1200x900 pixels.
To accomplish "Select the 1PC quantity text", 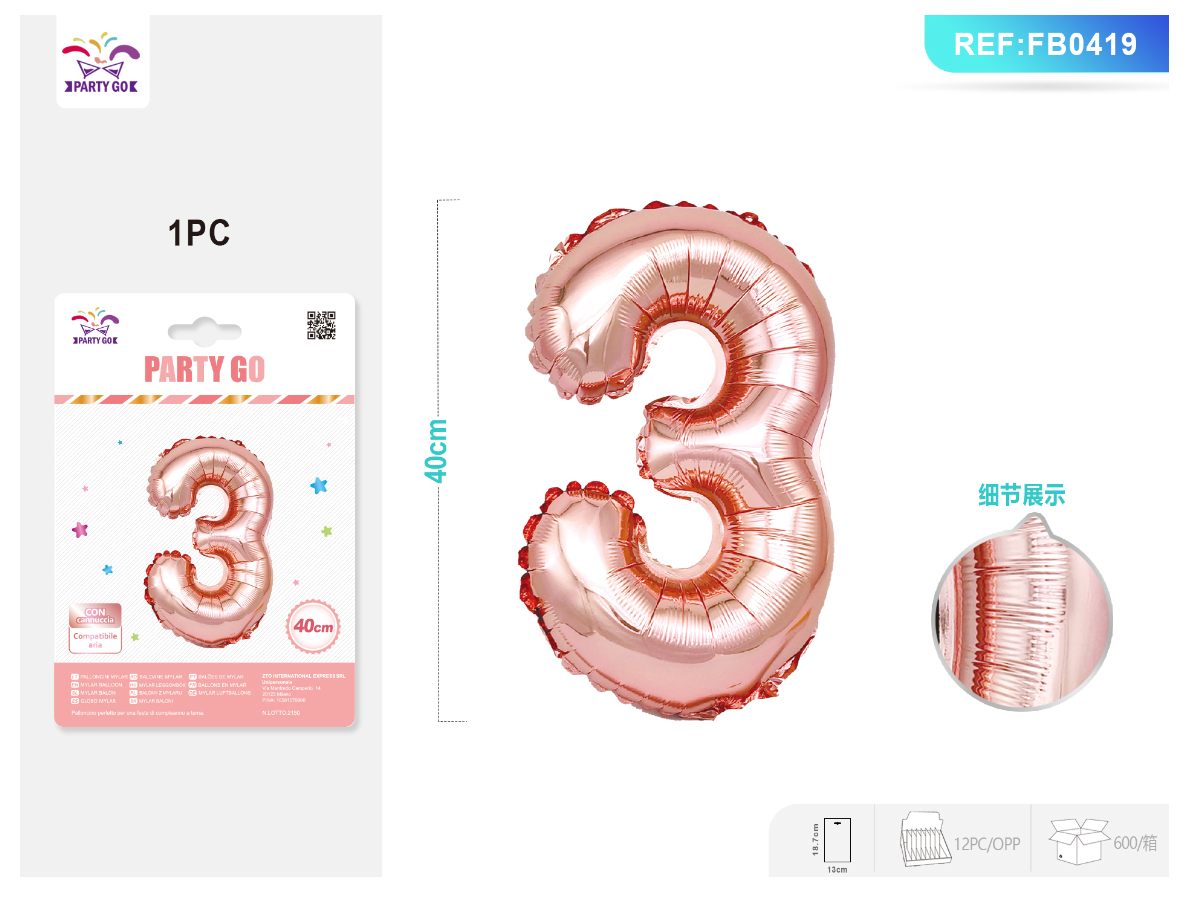I will pyautogui.click(x=200, y=233).
